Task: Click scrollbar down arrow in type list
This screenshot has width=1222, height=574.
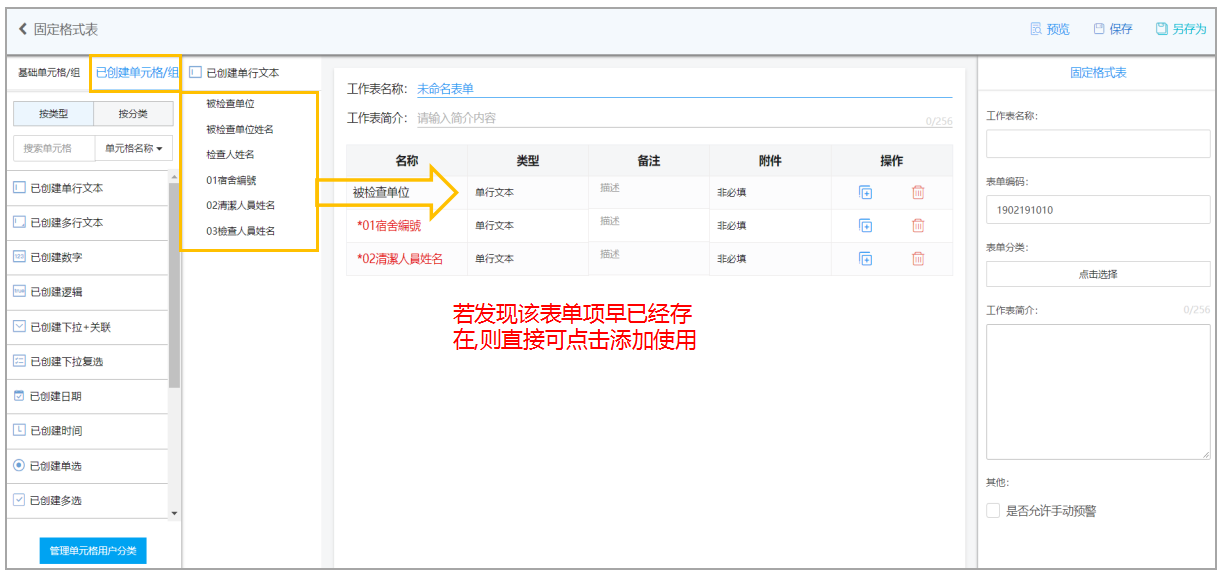Action: [175, 513]
